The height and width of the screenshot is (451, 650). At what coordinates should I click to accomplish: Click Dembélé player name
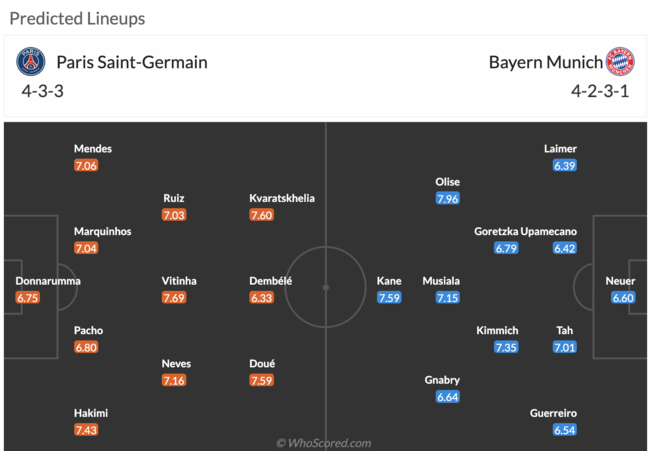[x=271, y=281]
